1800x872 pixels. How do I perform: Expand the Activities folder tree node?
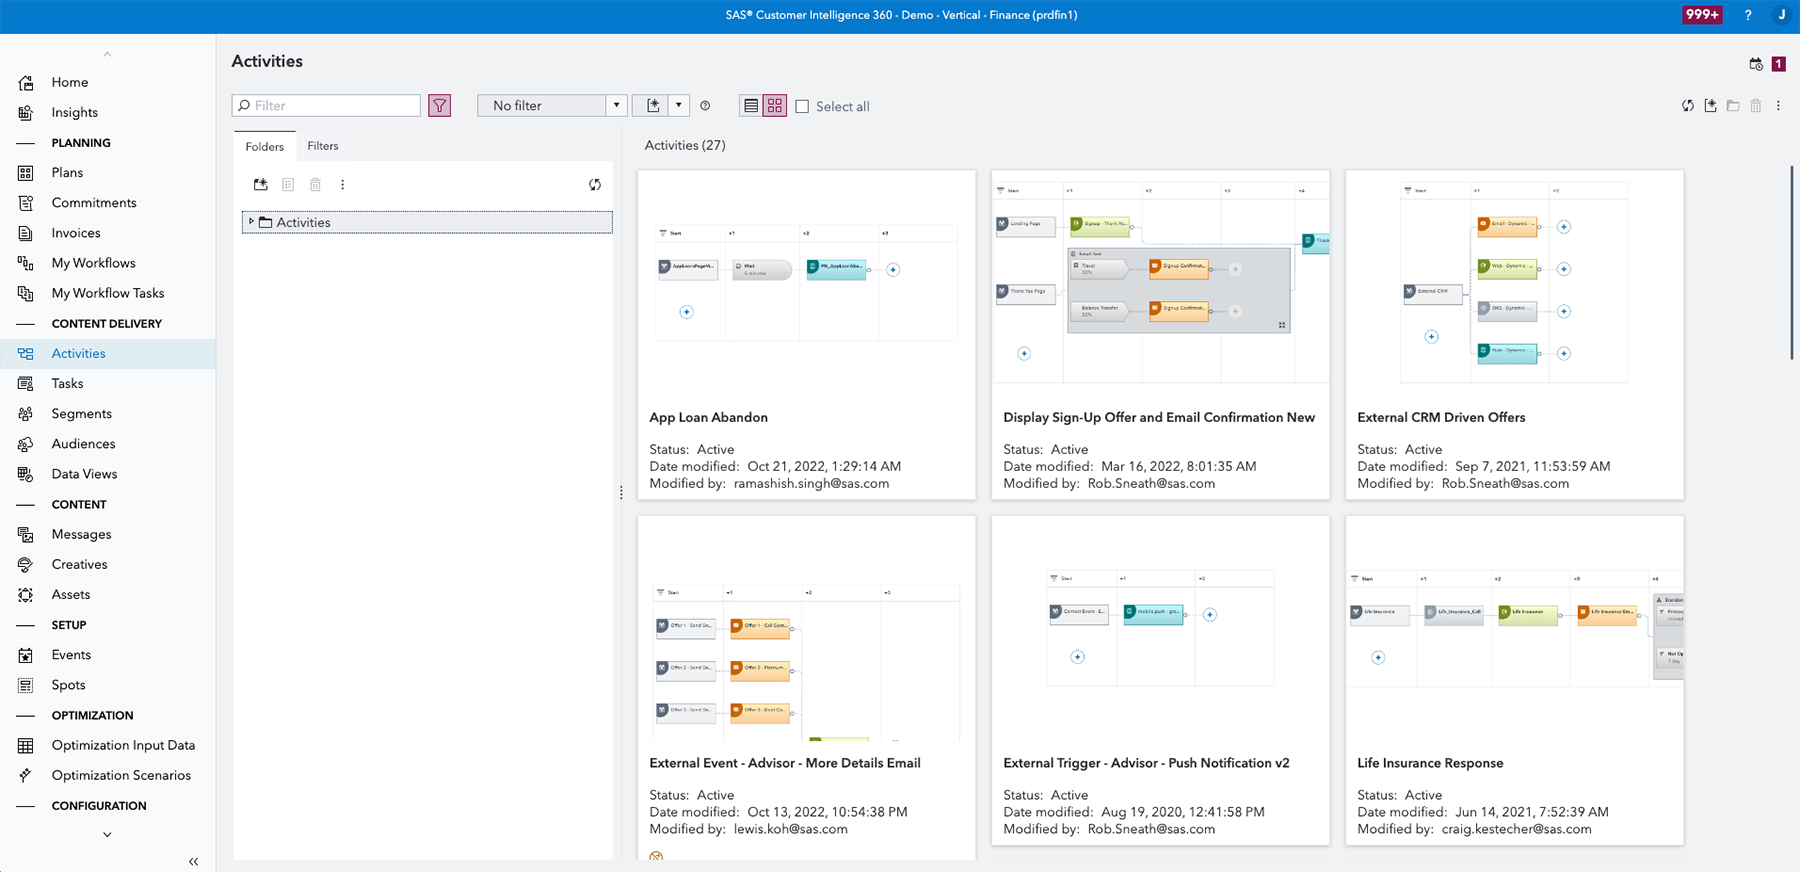pyautogui.click(x=252, y=222)
